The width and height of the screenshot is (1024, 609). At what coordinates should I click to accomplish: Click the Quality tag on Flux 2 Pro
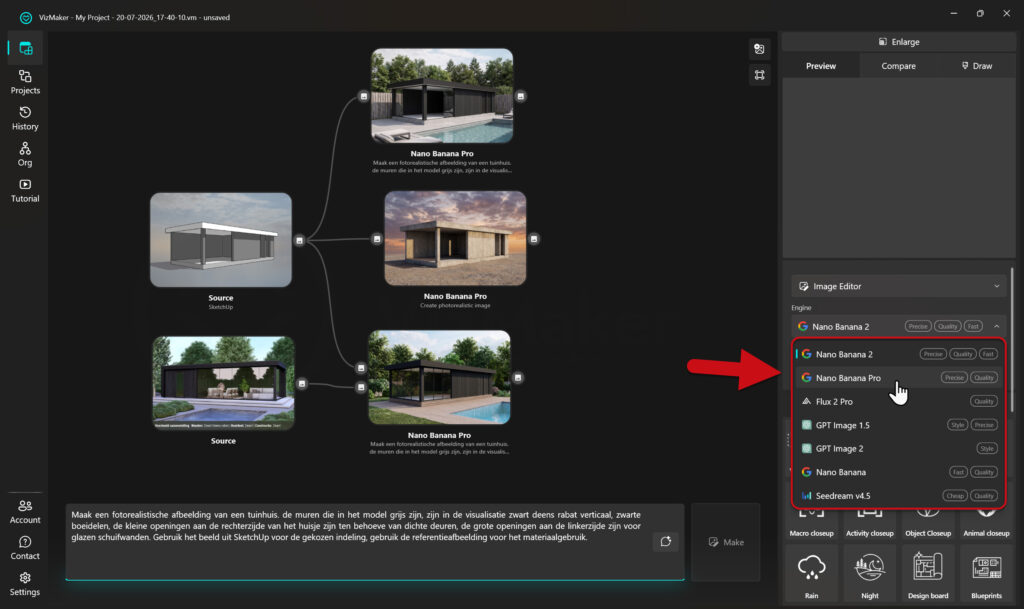[x=984, y=401]
